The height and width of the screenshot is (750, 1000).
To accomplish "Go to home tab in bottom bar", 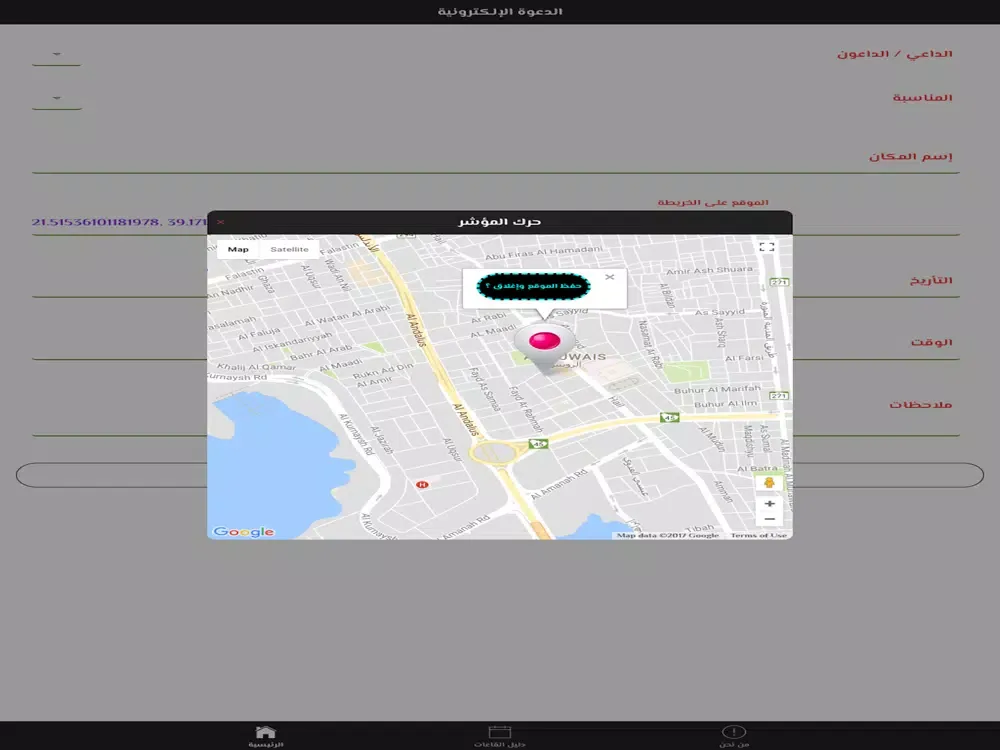I will 266,736.
